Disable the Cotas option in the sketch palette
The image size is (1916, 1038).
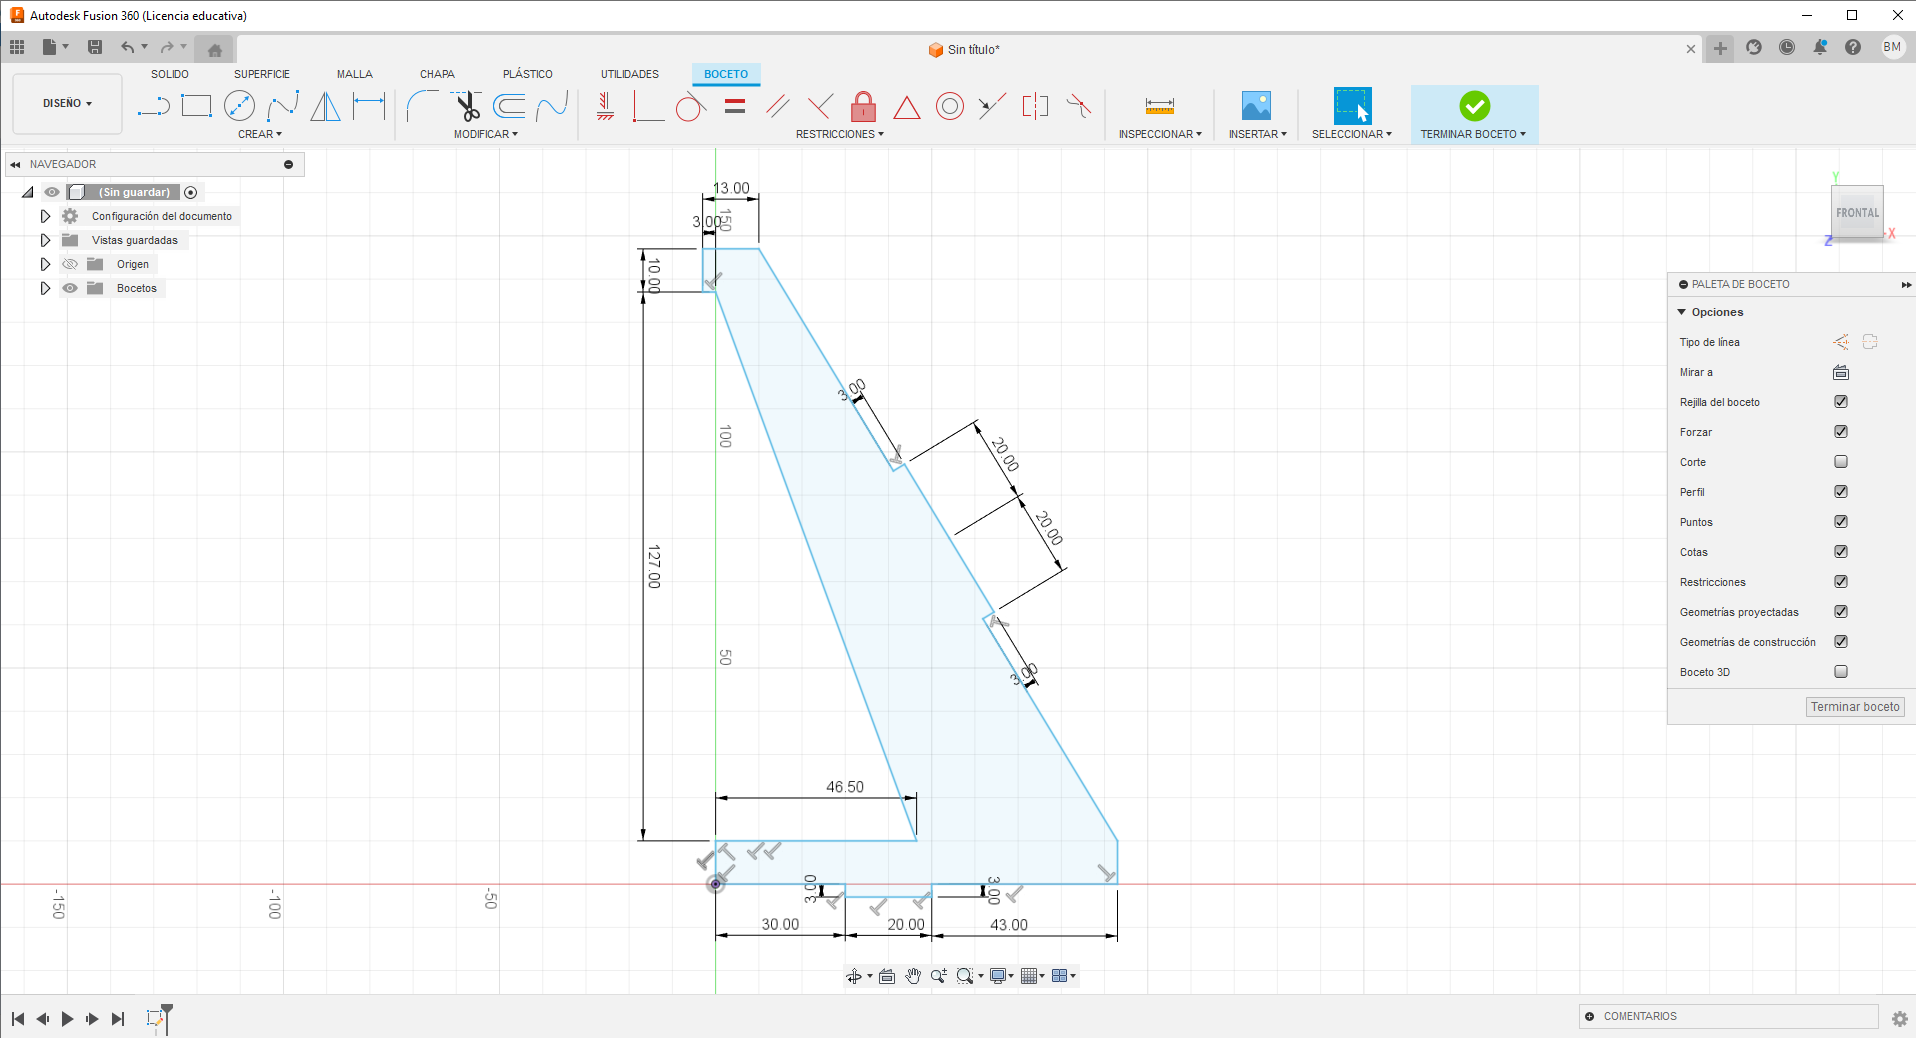pyautogui.click(x=1841, y=551)
